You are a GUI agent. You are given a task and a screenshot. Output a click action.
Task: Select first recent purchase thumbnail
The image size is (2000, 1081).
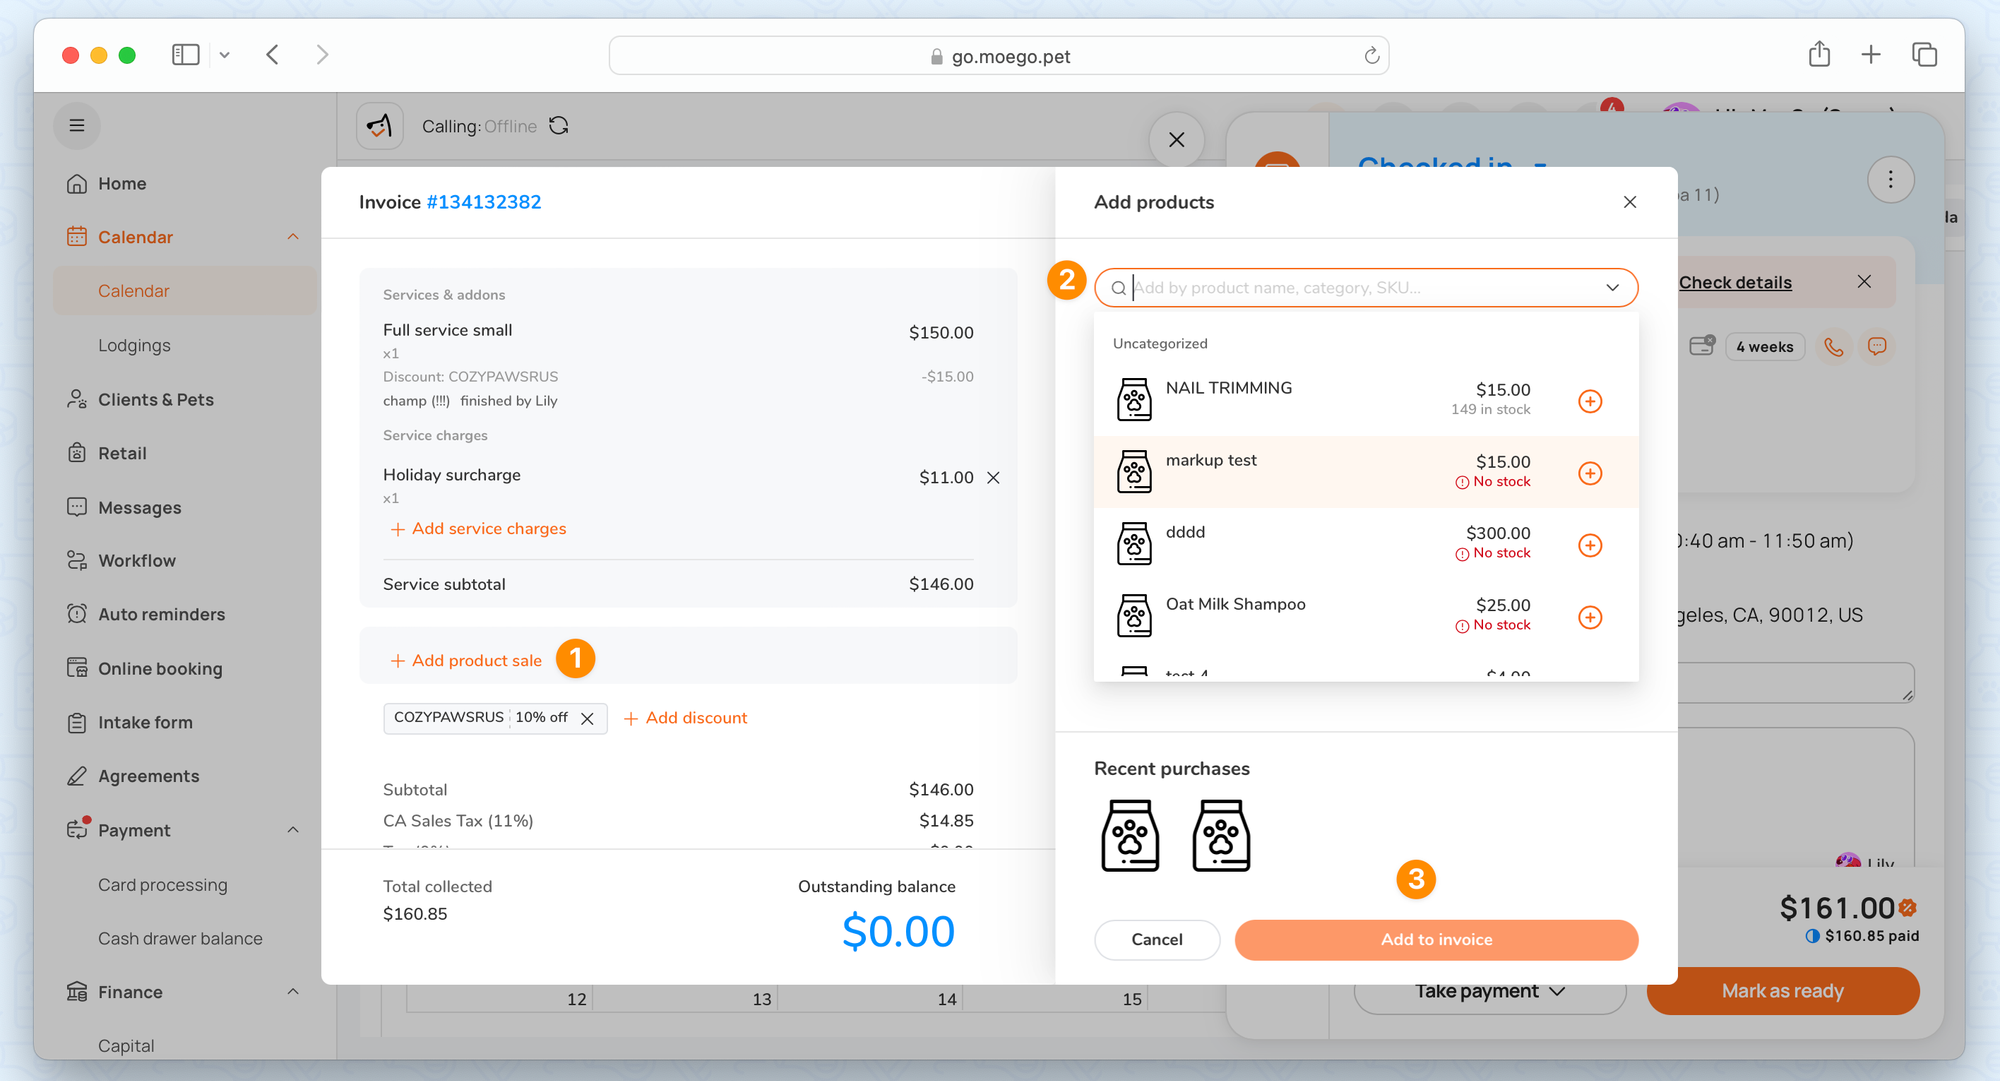pos(1130,835)
